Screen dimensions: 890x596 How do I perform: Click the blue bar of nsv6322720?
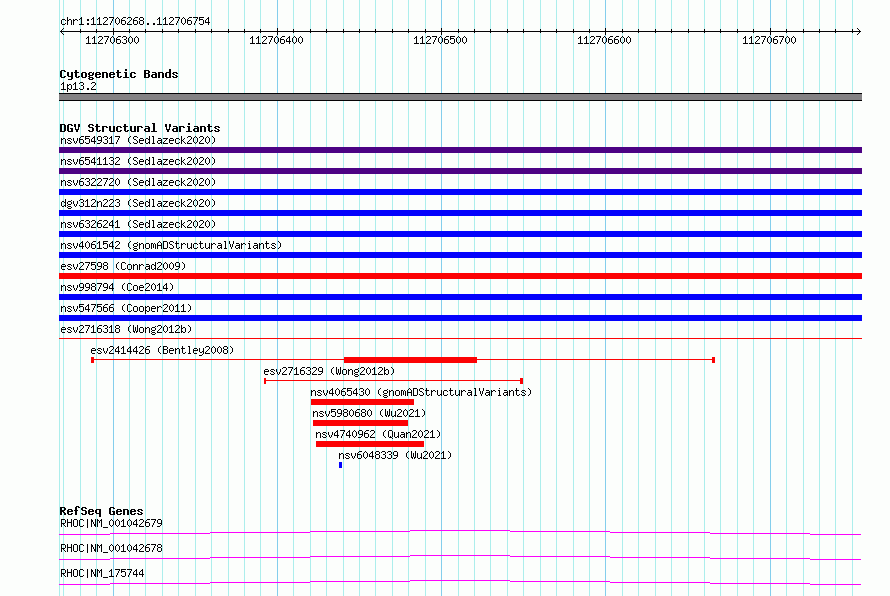[460, 192]
